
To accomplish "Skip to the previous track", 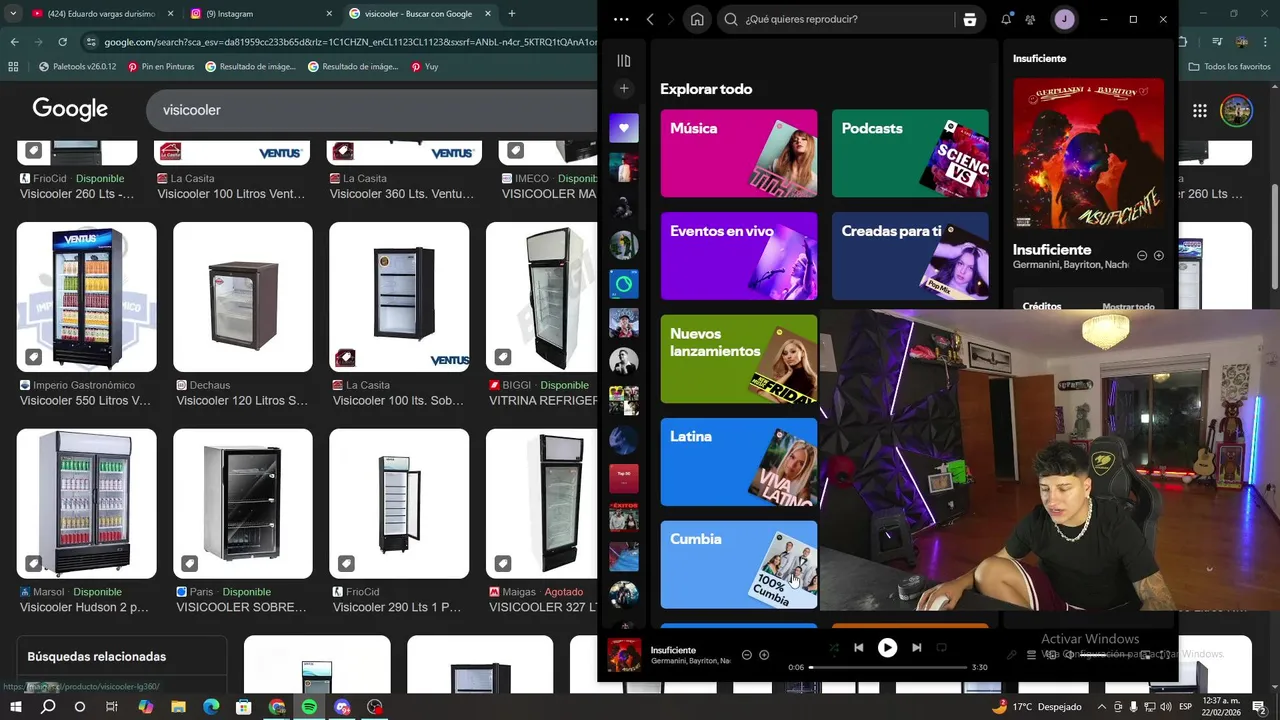I will point(858,648).
